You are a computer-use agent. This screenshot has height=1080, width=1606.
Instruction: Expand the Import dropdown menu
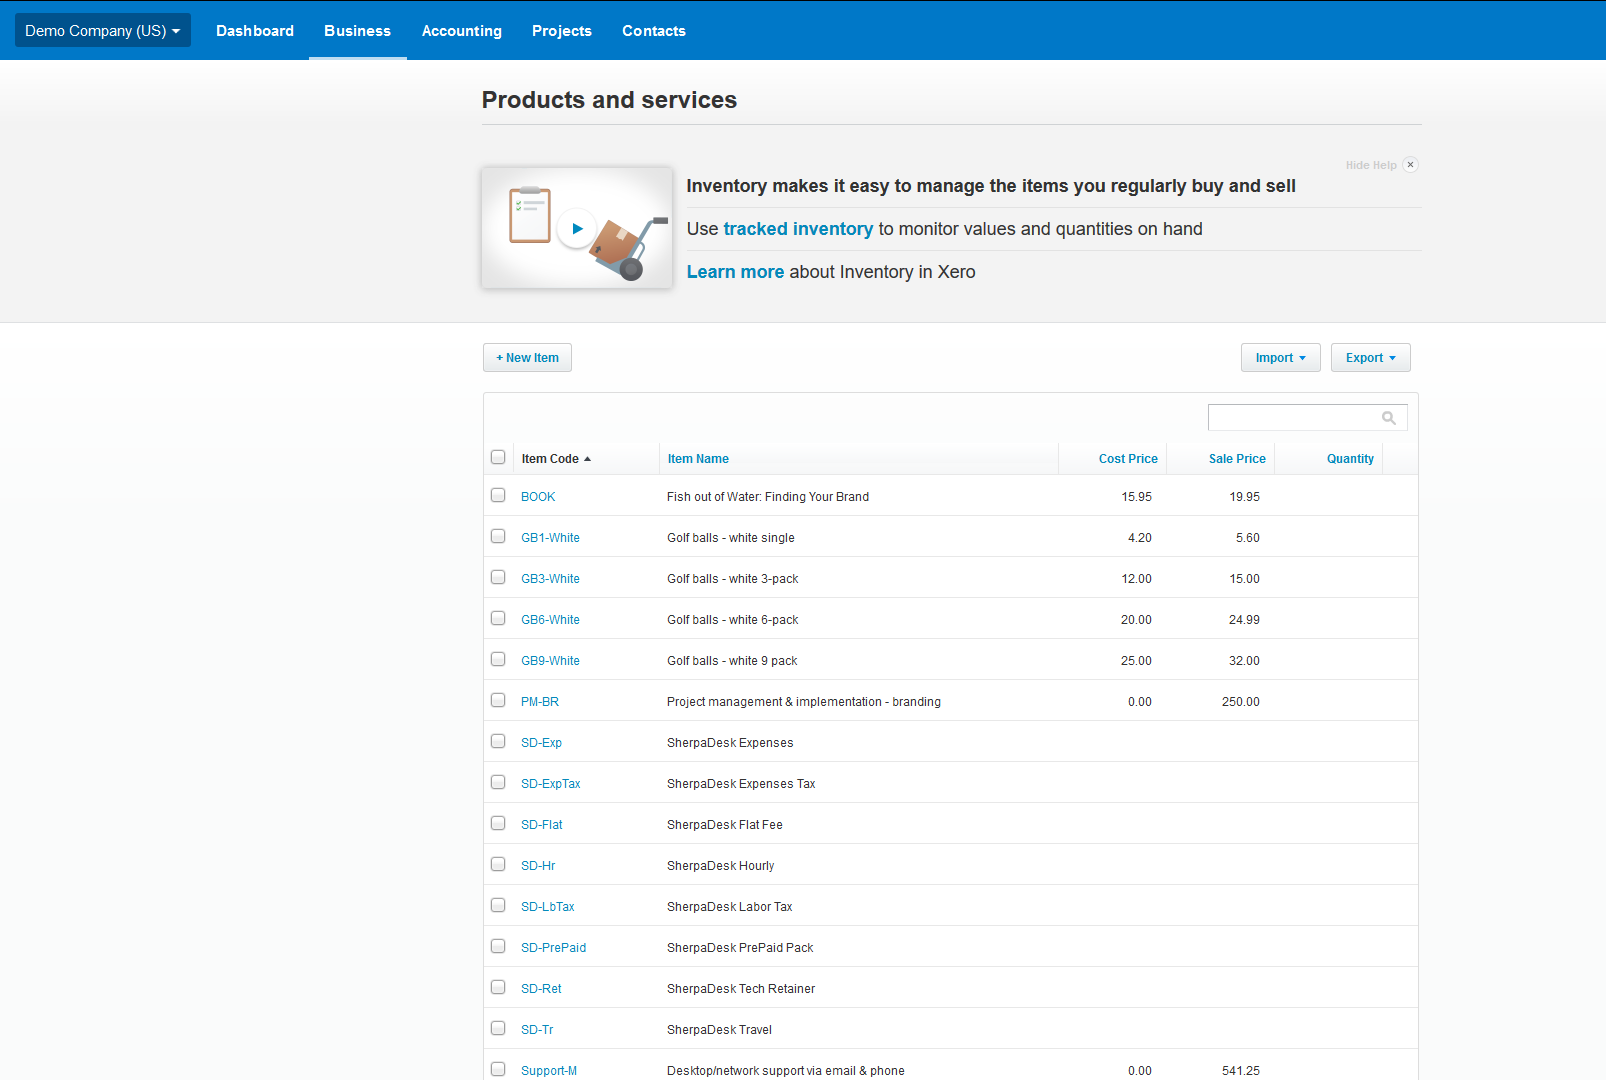pyautogui.click(x=1280, y=358)
